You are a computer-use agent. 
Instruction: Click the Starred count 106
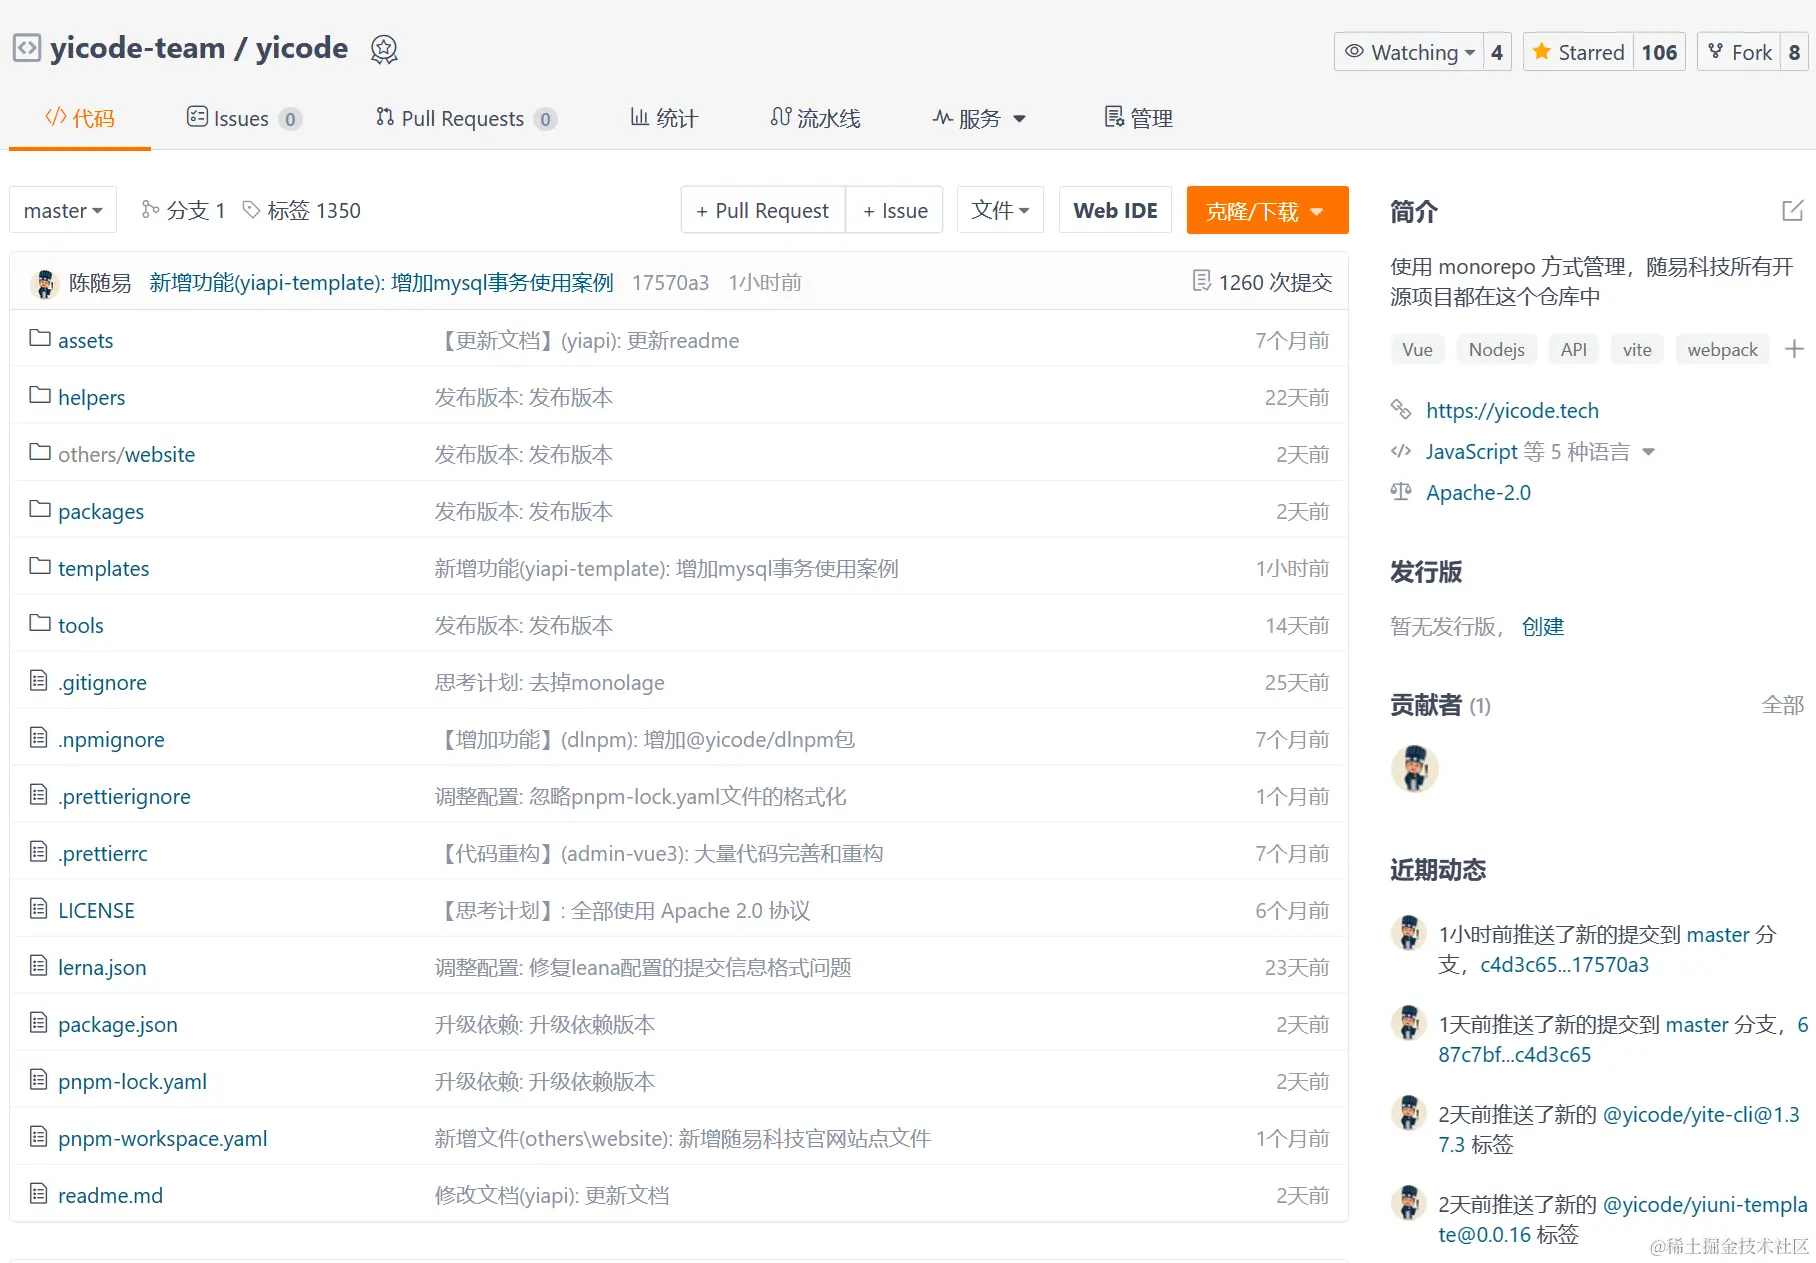pos(1659,52)
